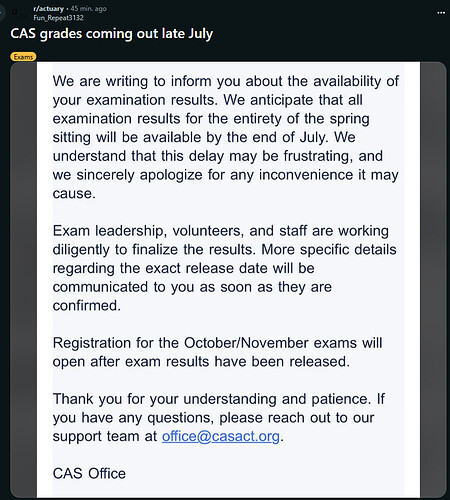The width and height of the screenshot is (450, 500).
Task: Click the '45 min. ago' timestamp
Action: [x=88, y=9]
